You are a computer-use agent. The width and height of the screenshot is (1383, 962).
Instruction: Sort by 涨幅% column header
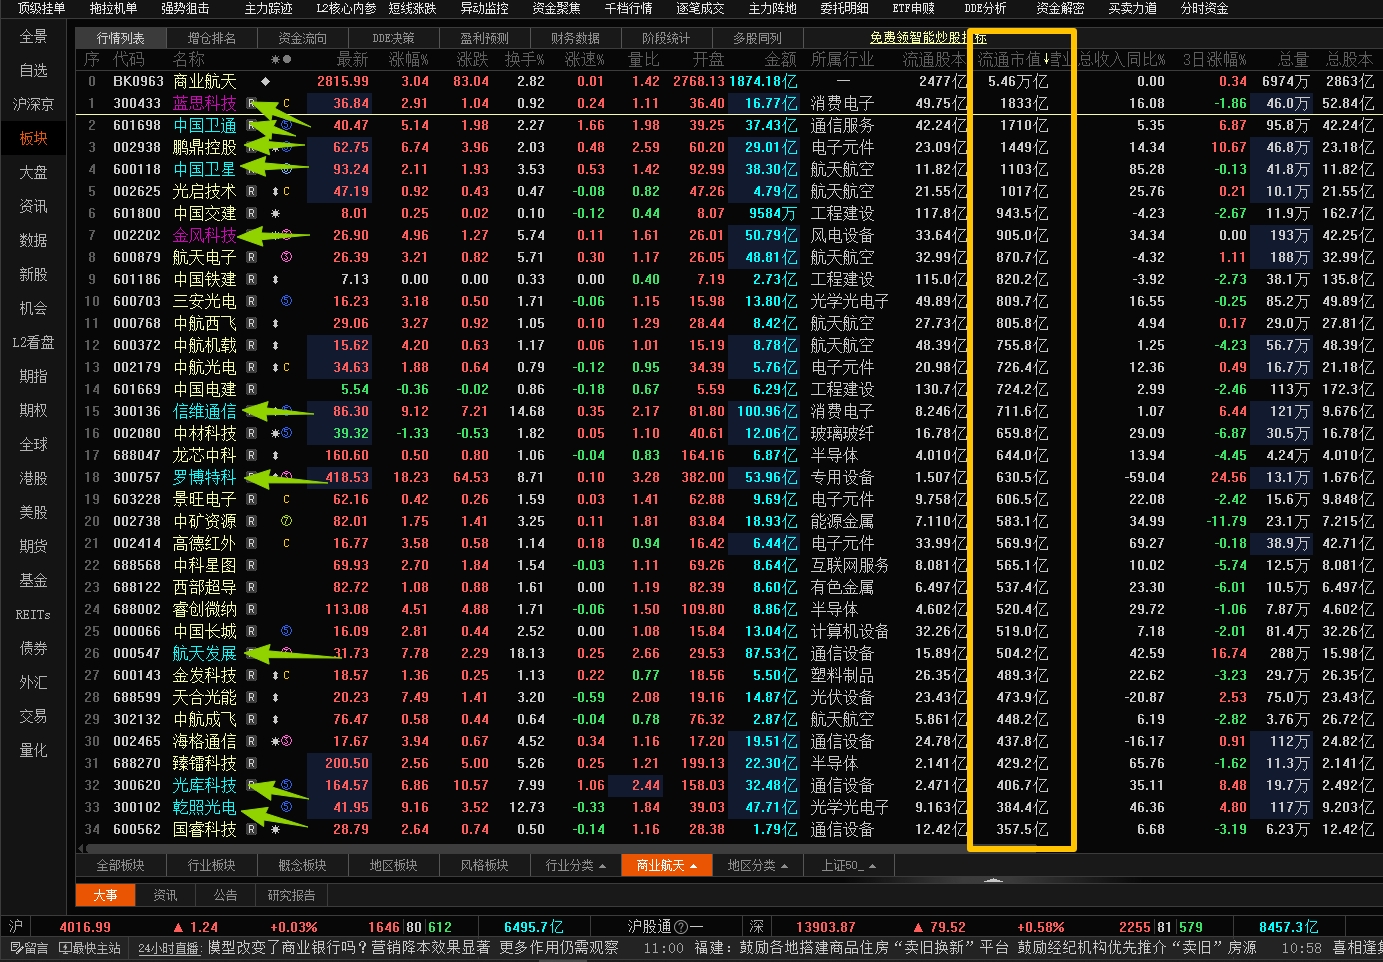point(408,59)
